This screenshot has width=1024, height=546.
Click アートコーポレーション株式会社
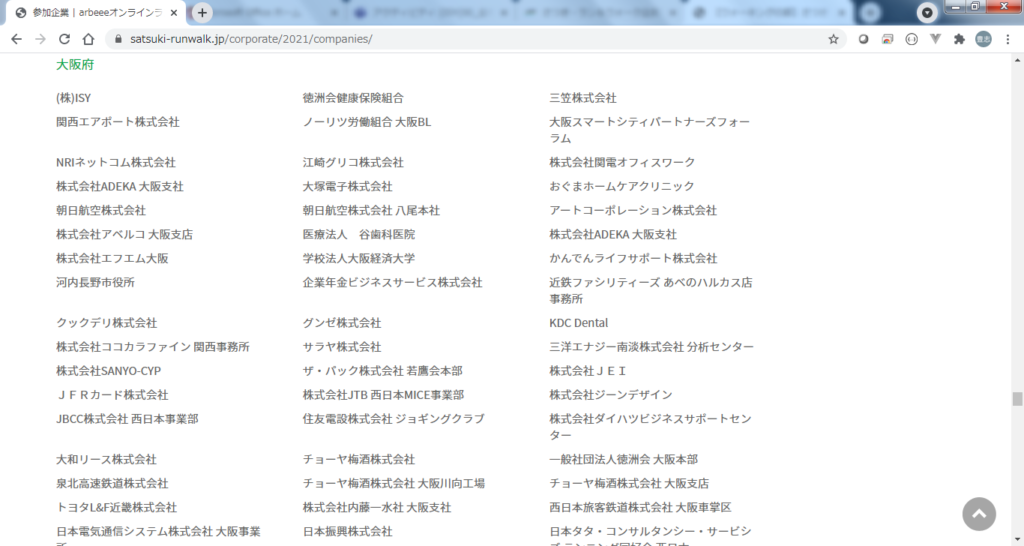(633, 210)
